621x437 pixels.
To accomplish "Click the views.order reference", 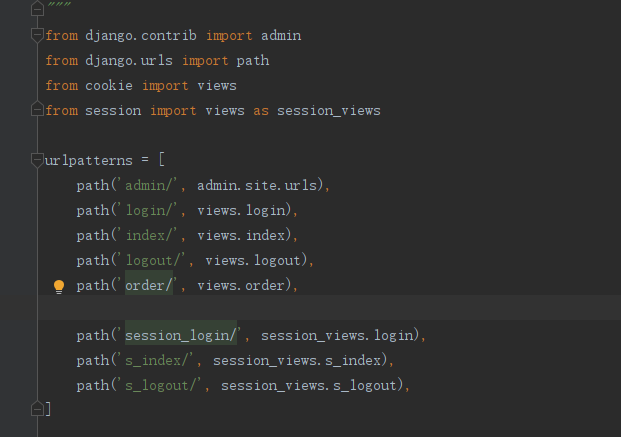I will coord(244,286).
